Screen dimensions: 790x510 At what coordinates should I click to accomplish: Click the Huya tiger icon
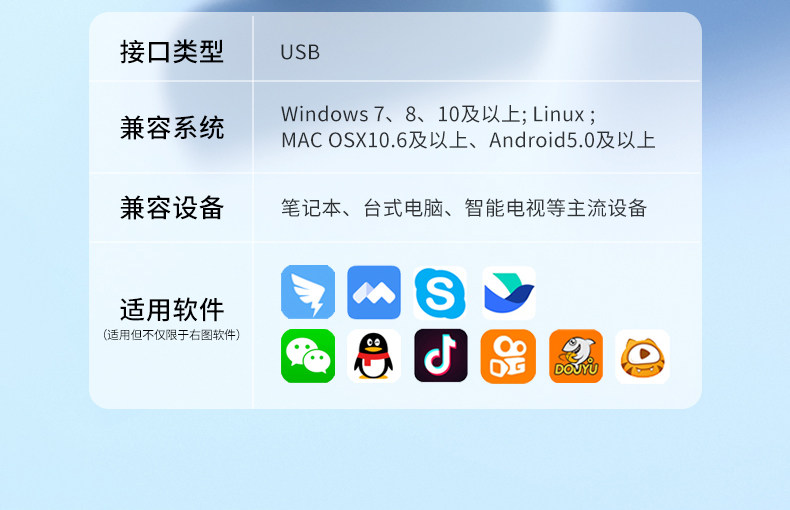click(x=642, y=357)
